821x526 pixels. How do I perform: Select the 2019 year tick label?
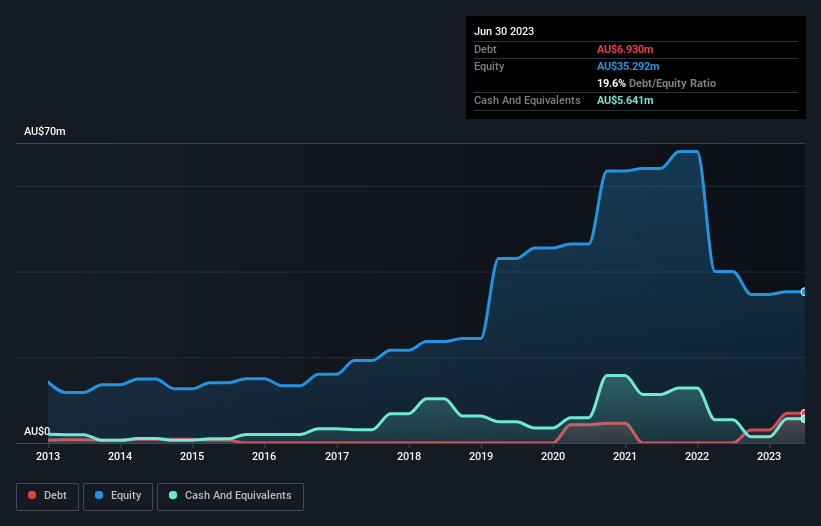(x=481, y=457)
